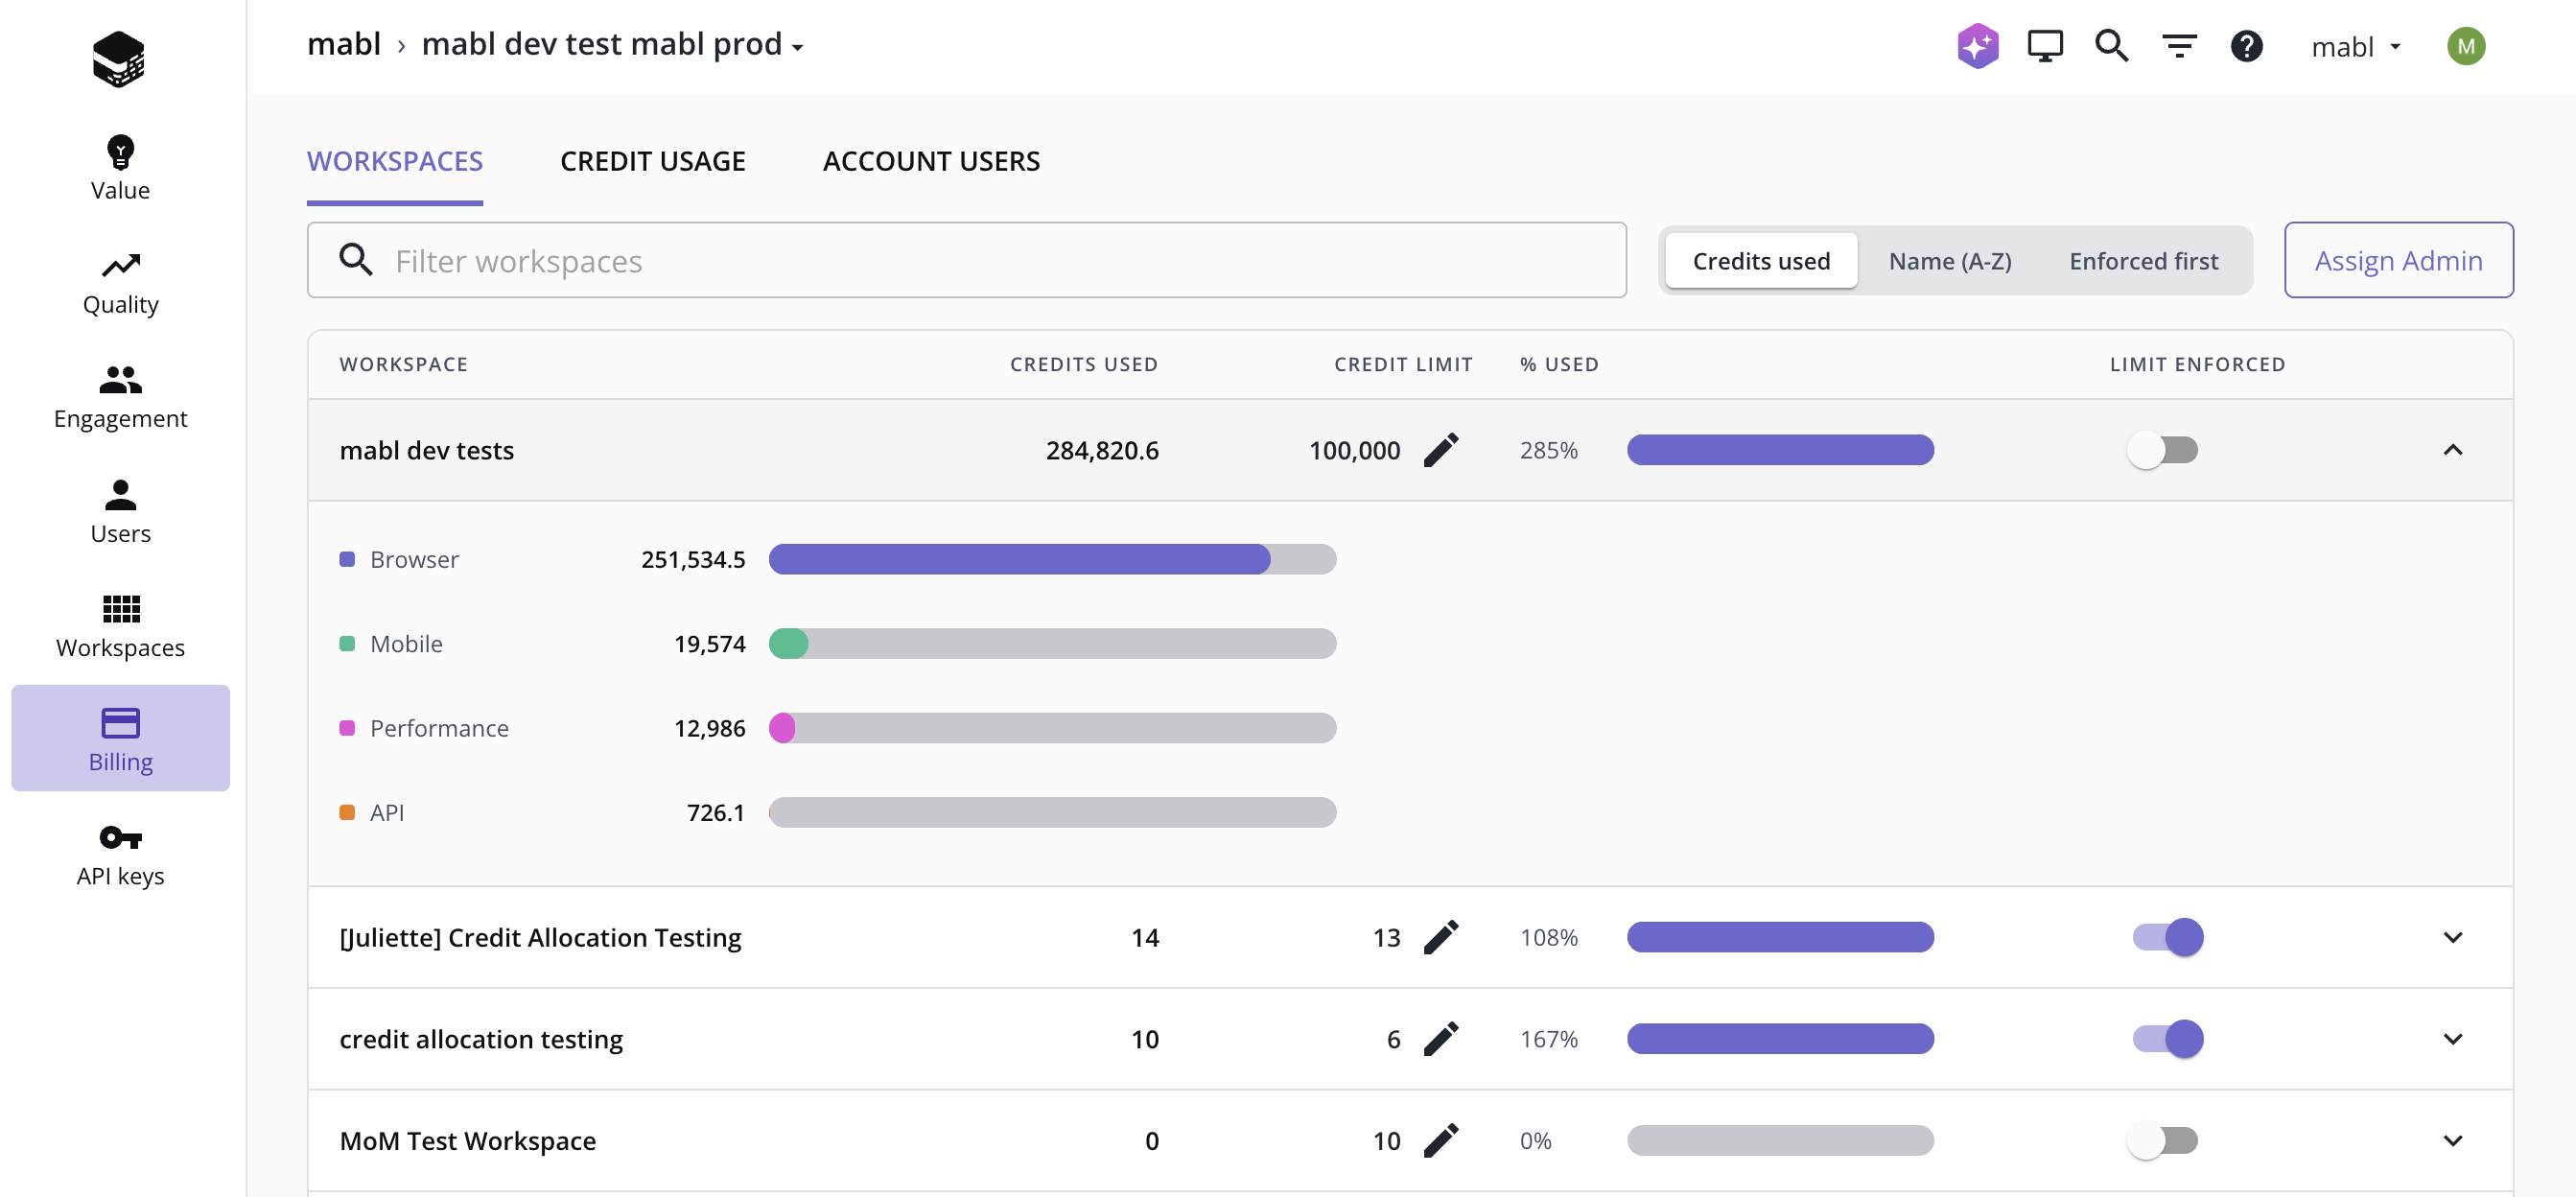Click the [Juliette] Credit Allocation Testing usage bar
Viewport: 2576px width, 1197px height.
tap(1780, 937)
